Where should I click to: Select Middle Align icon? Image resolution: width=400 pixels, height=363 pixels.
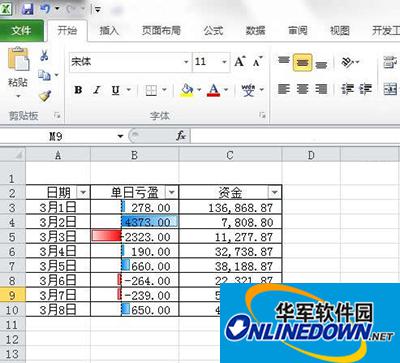[x=302, y=62]
